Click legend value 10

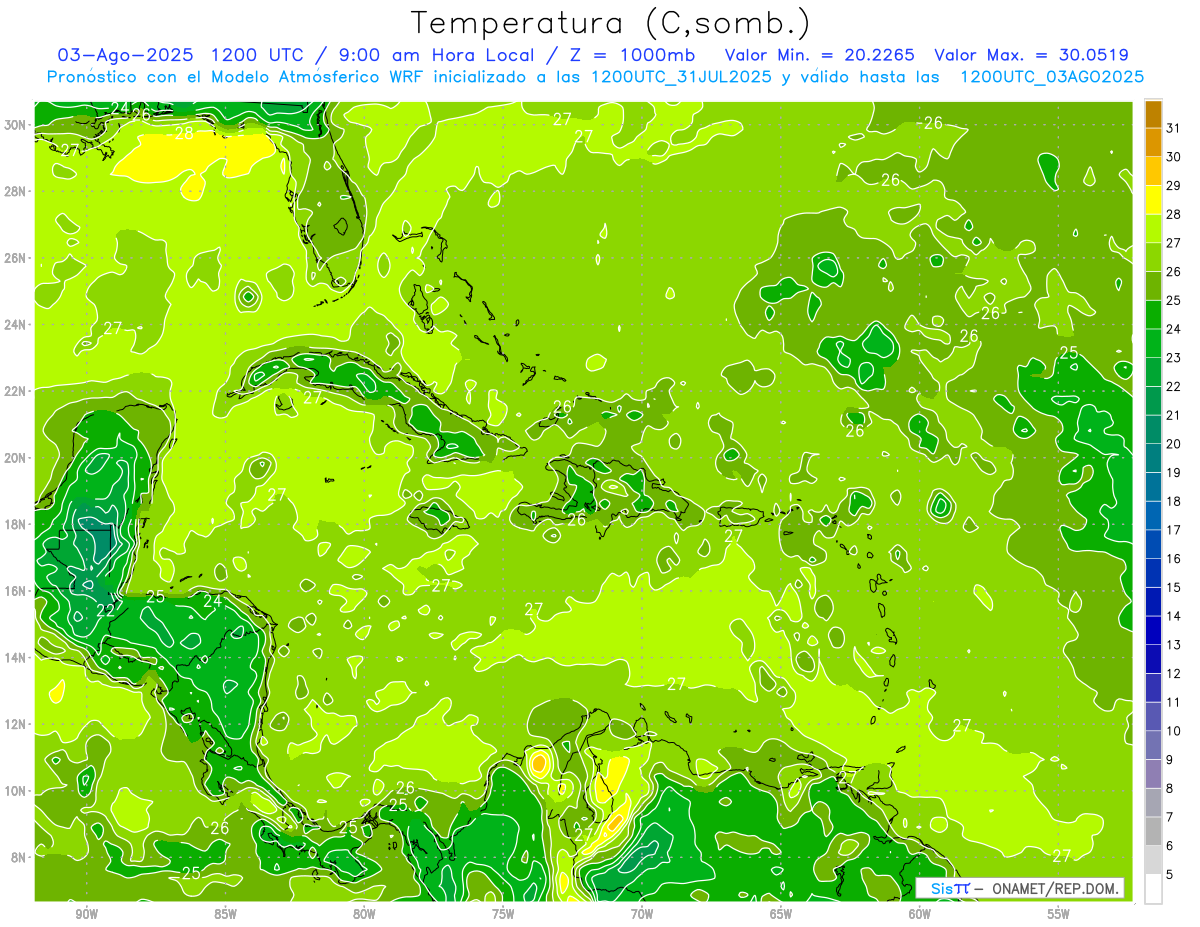tap(1174, 731)
